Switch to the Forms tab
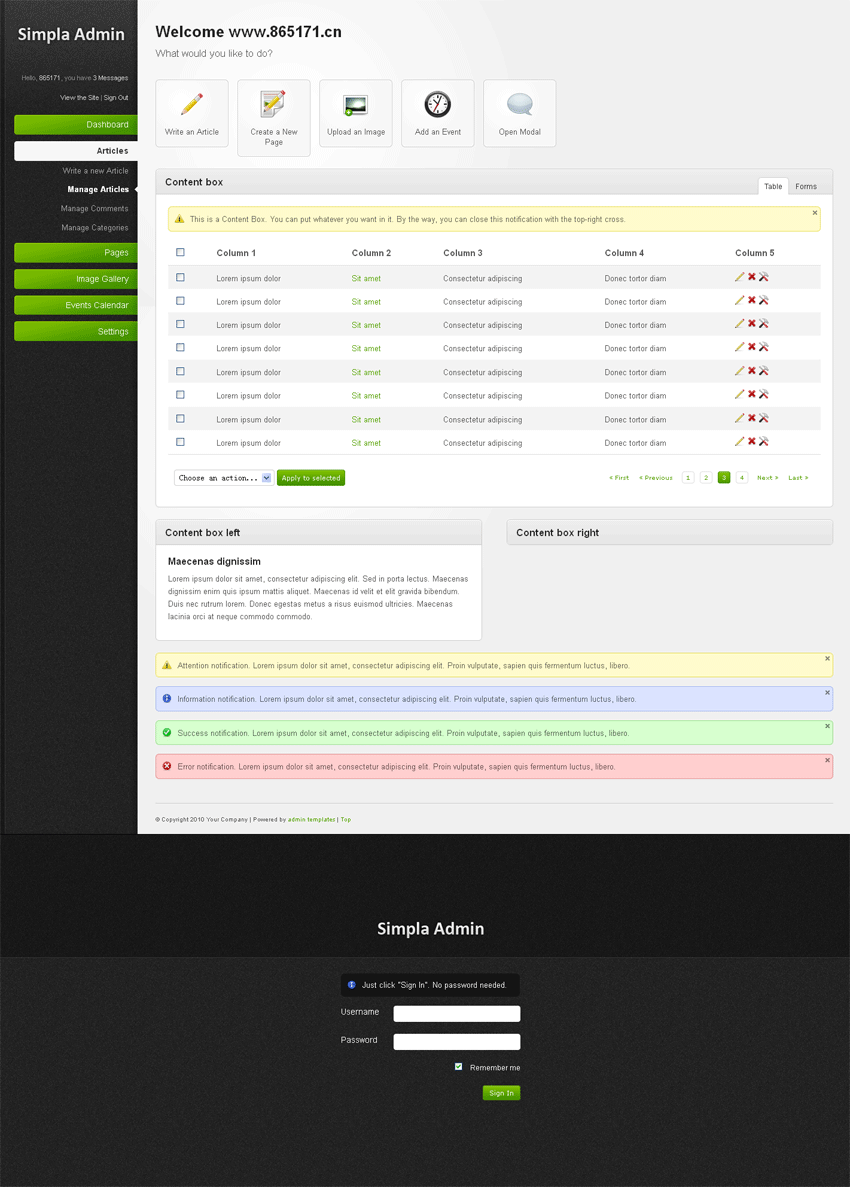 click(x=805, y=186)
